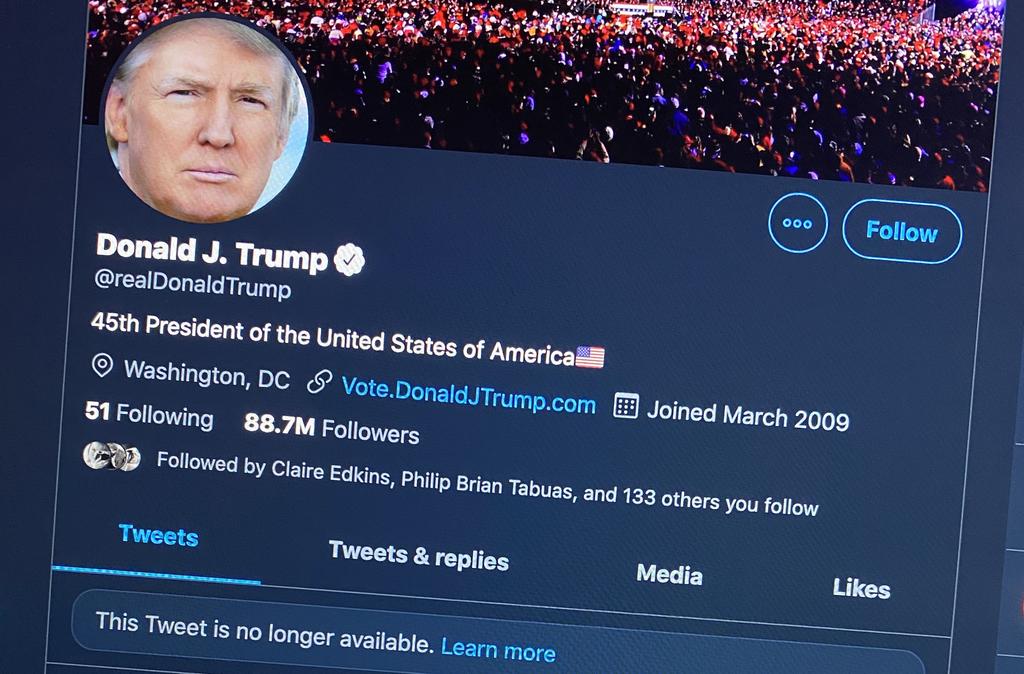Viewport: 1024px width, 674px height.
Task: Click the mutual followers avatar cluster
Action: 112,455
